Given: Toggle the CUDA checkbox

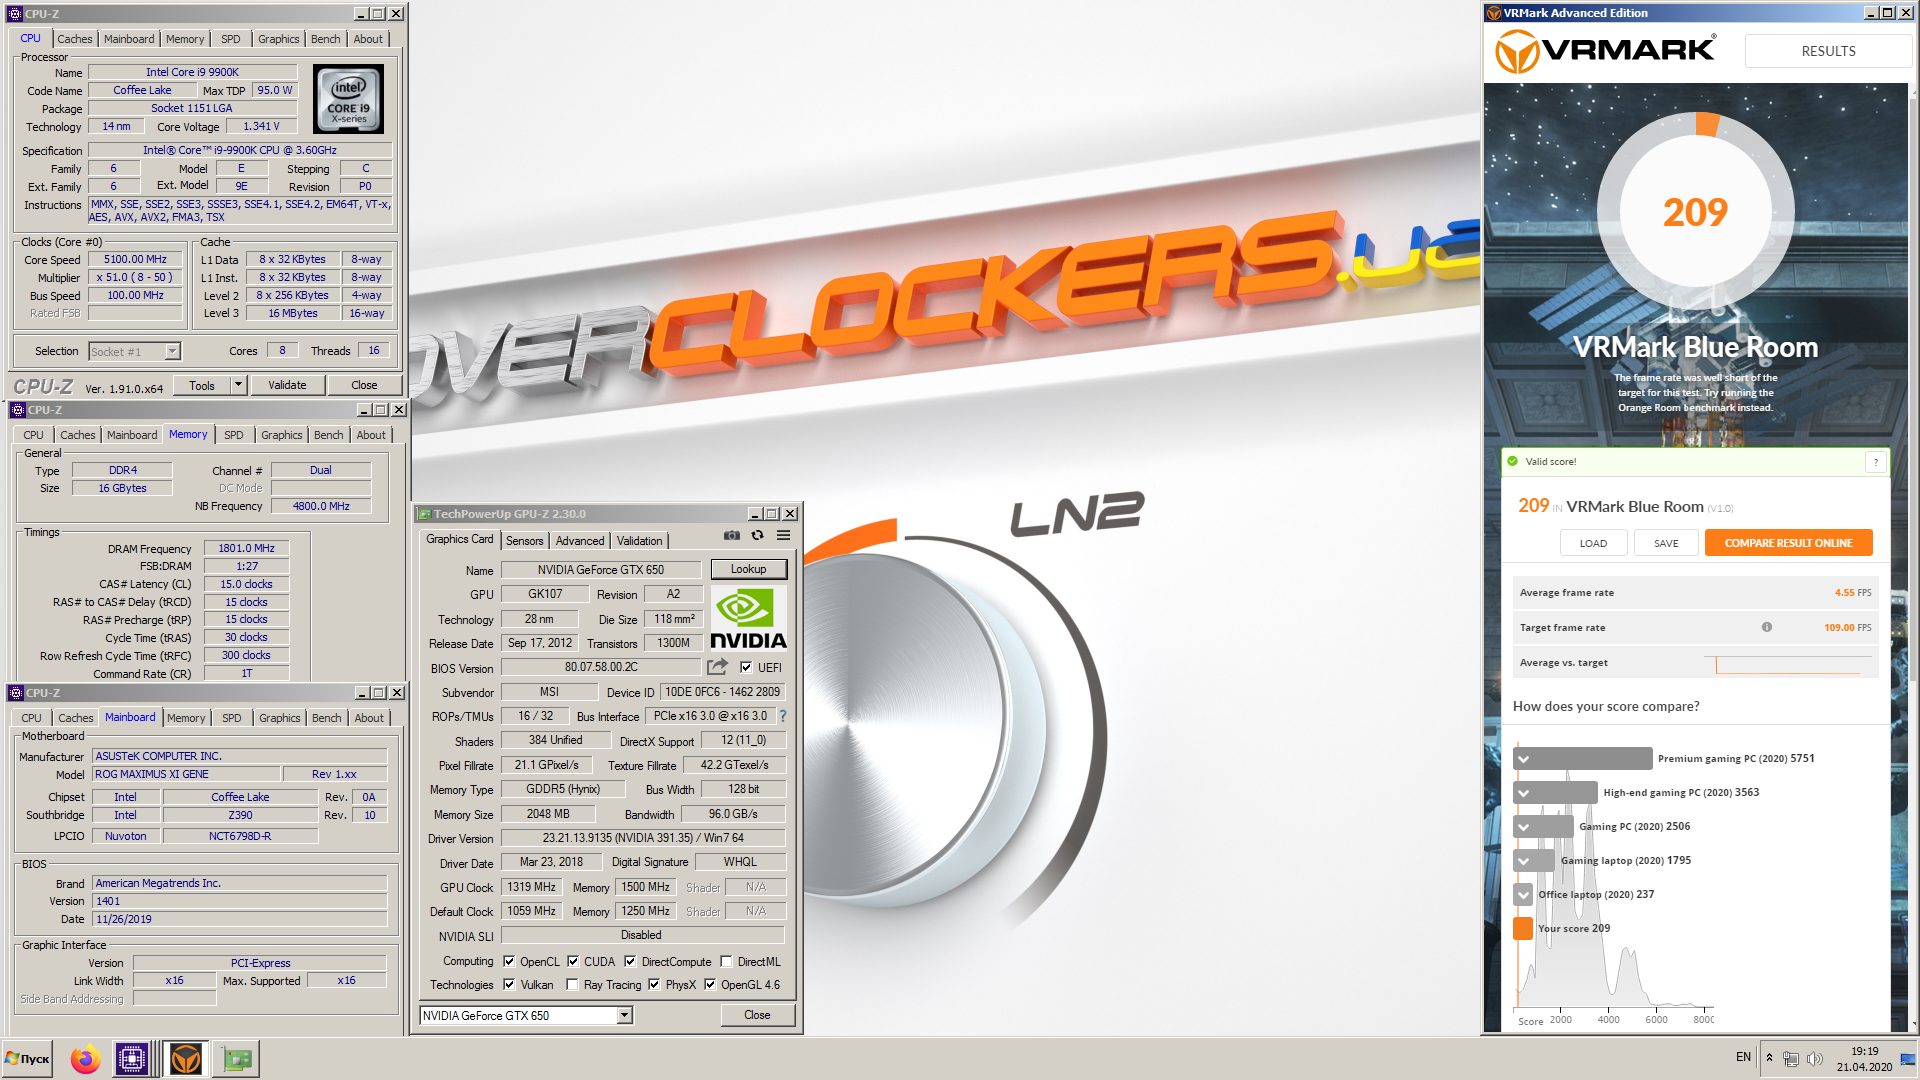Looking at the screenshot, I should tap(573, 962).
